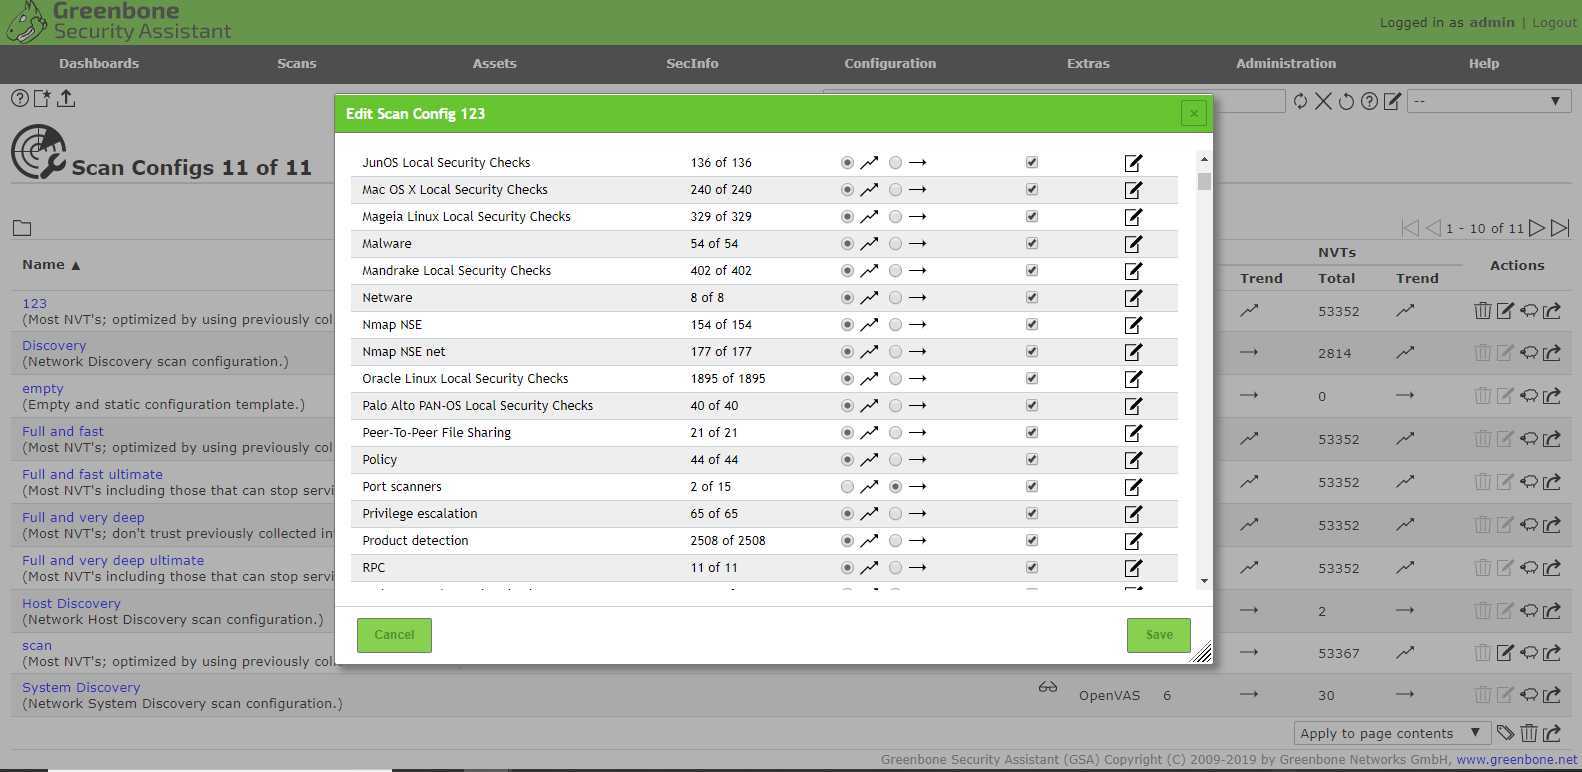Delete page contents trash icon
The image size is (1582, 772).
pyautogui.click(x=1529, y=733)
